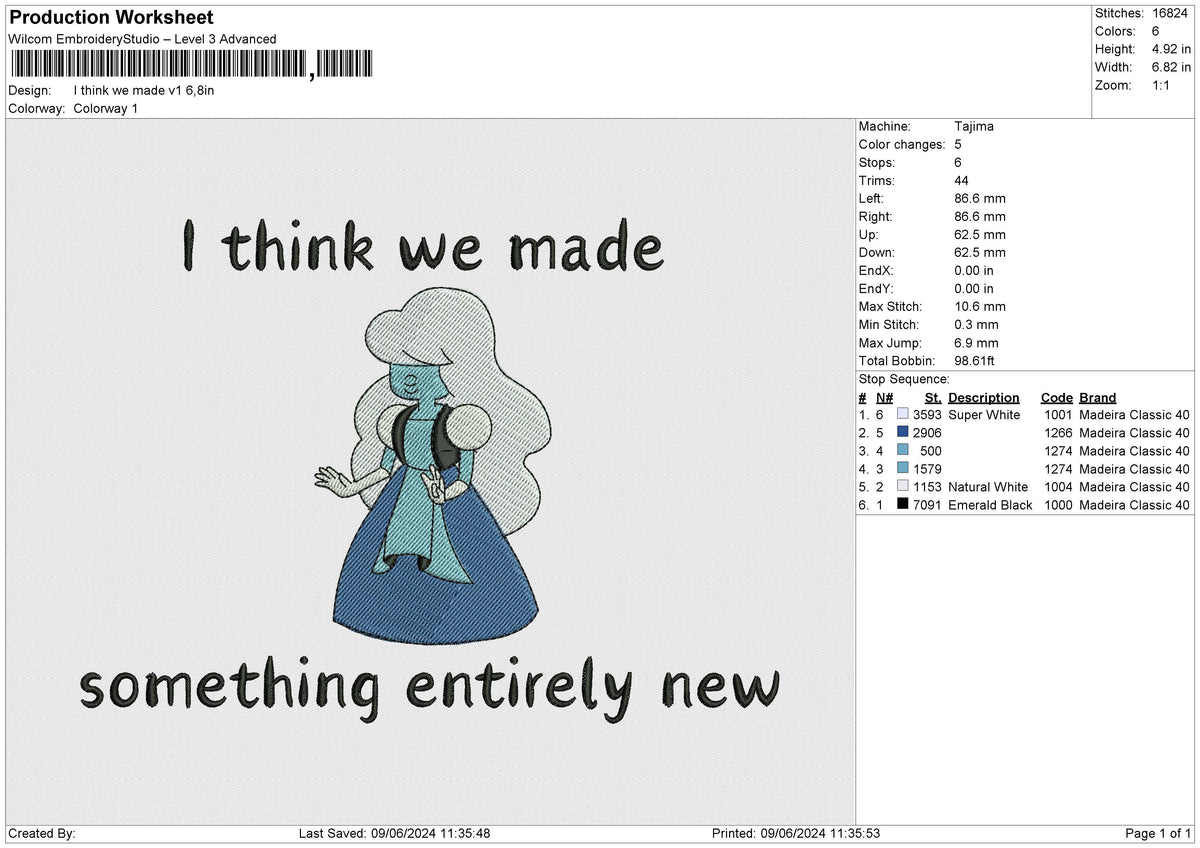Screen dimensions: 1200x848
Task: Select the 'Colorway 1' value
Action: point(106,108)
